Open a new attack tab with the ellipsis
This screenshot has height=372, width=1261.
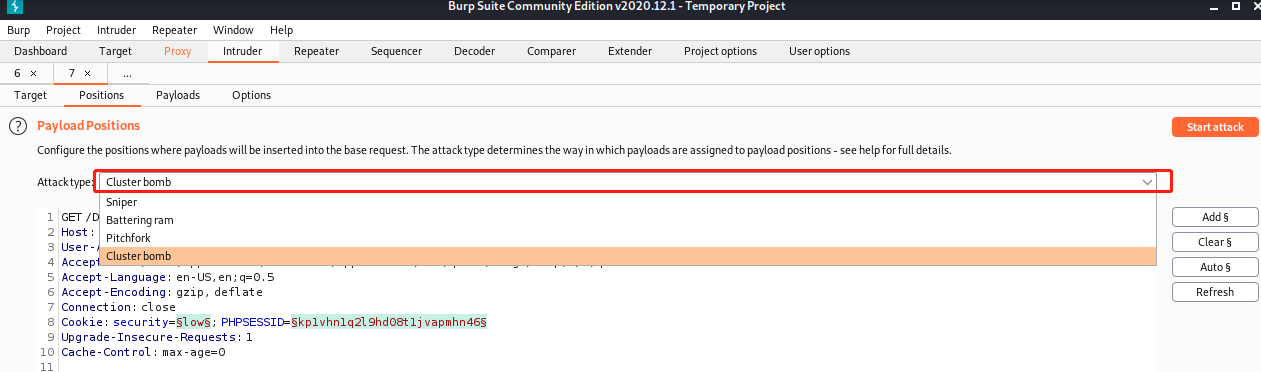pyautogui.click(x=127, y=74)
